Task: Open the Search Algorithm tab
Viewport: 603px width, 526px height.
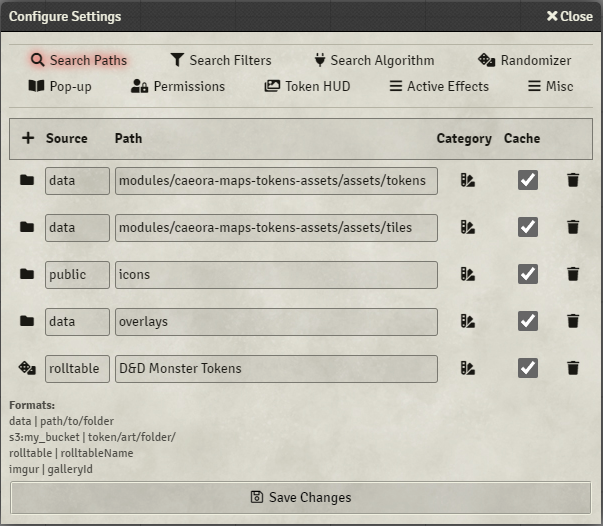Action: pyautogui.click(x=374, y=60)
